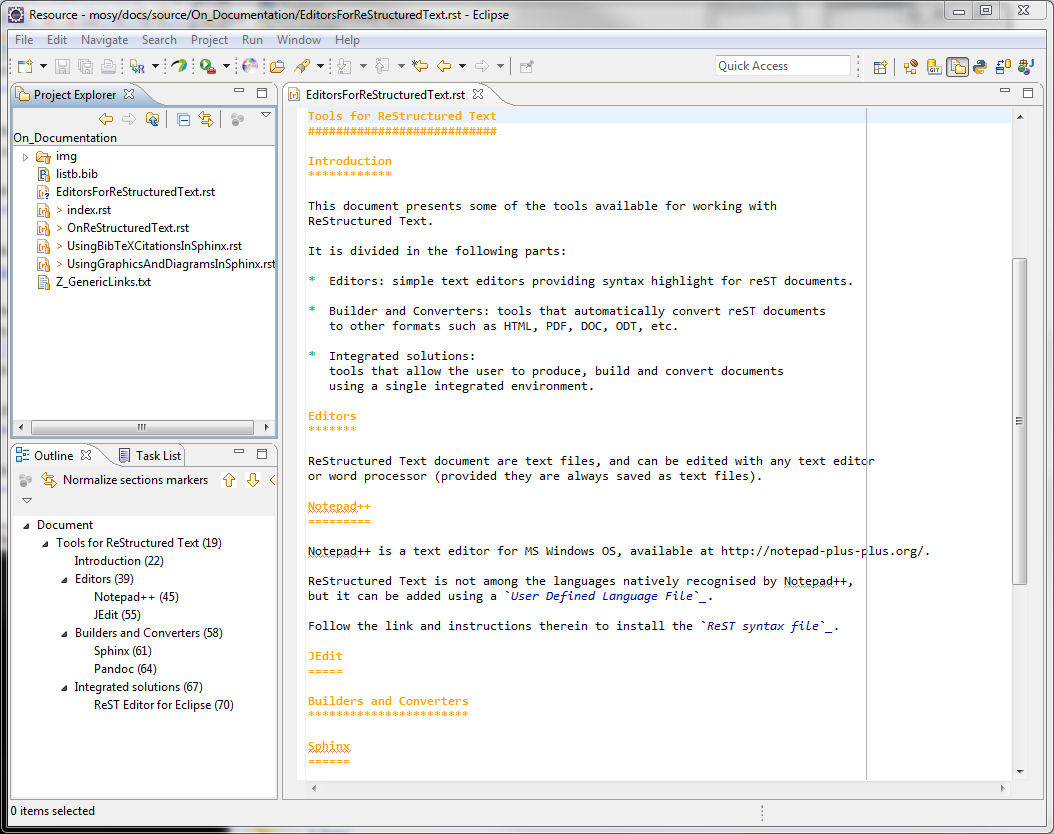This screenshot has width=1054, height=834.
Task: Close the Project Explorer view
Action: 129,94
